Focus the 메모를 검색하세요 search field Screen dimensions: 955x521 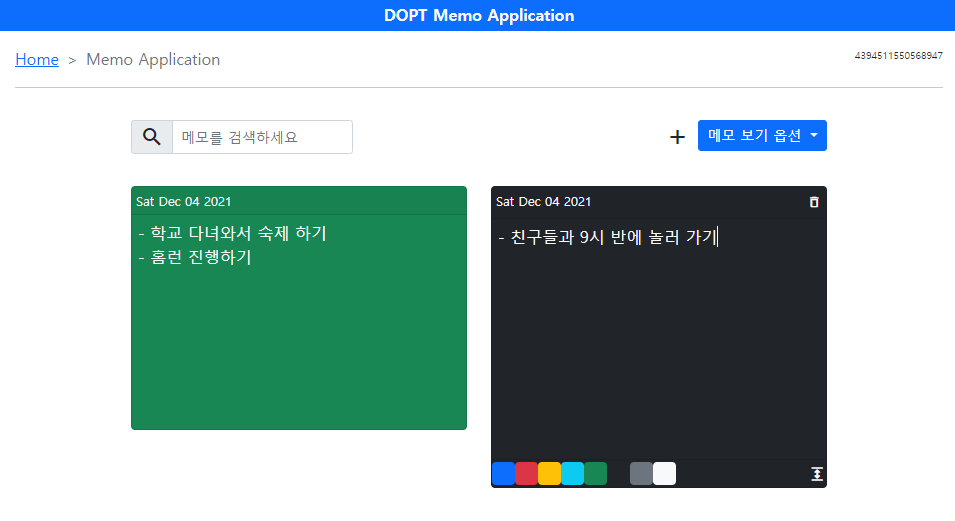[262, 136]
